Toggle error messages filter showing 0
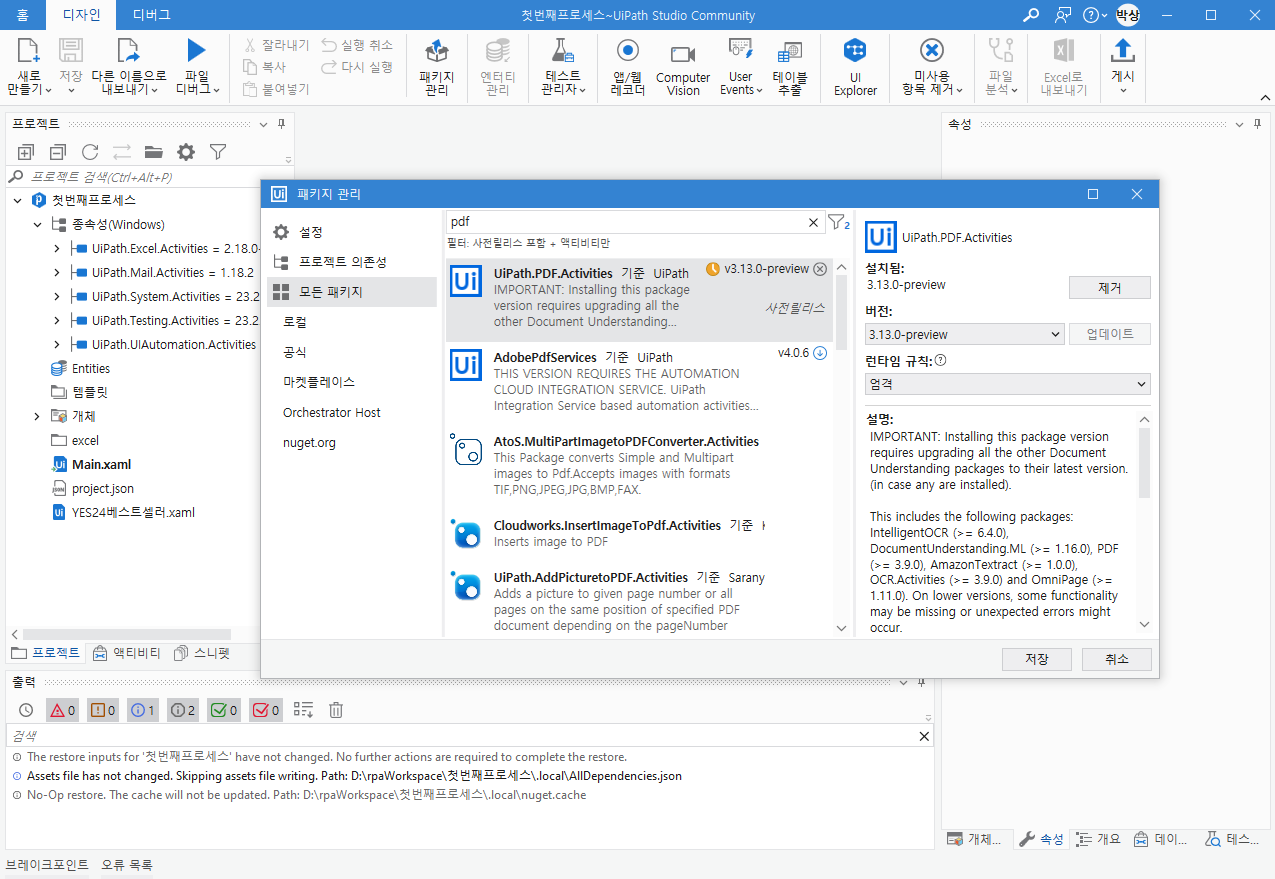 pyautogui.click(x=63, y=710)
